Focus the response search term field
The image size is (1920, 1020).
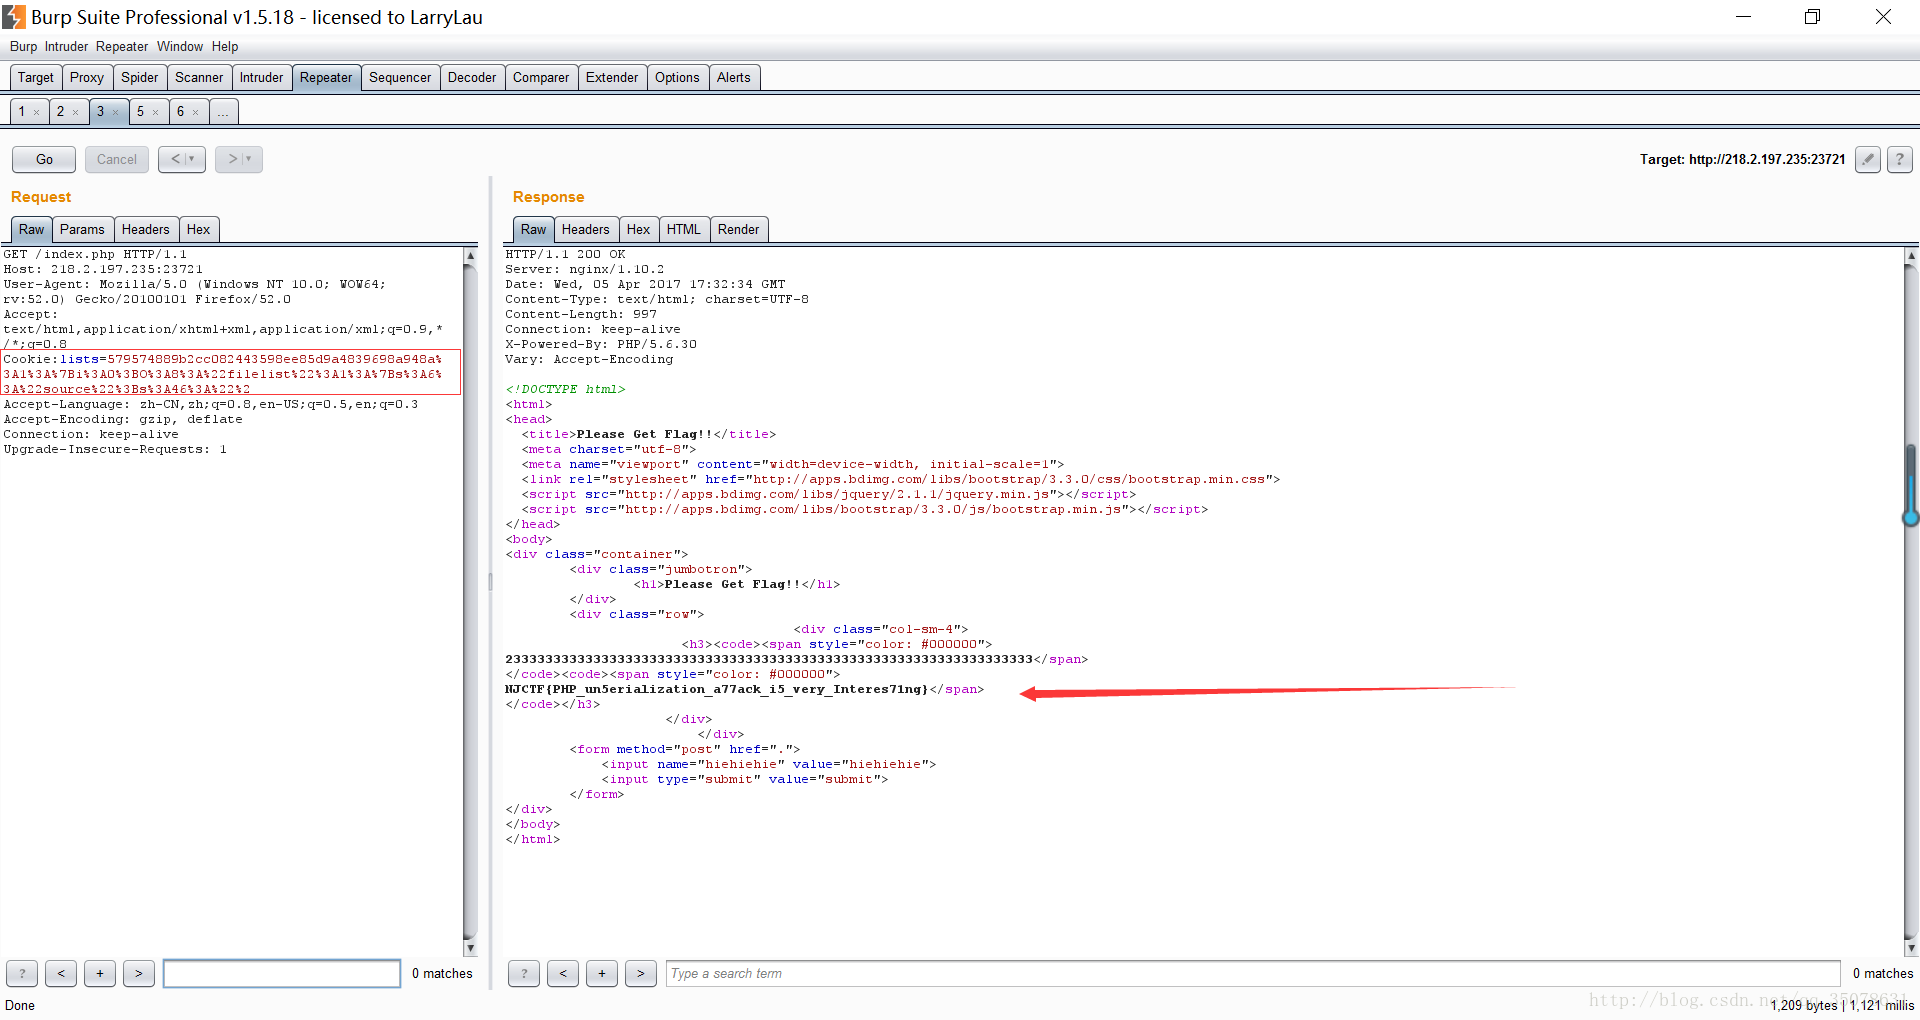[1253, 973]
